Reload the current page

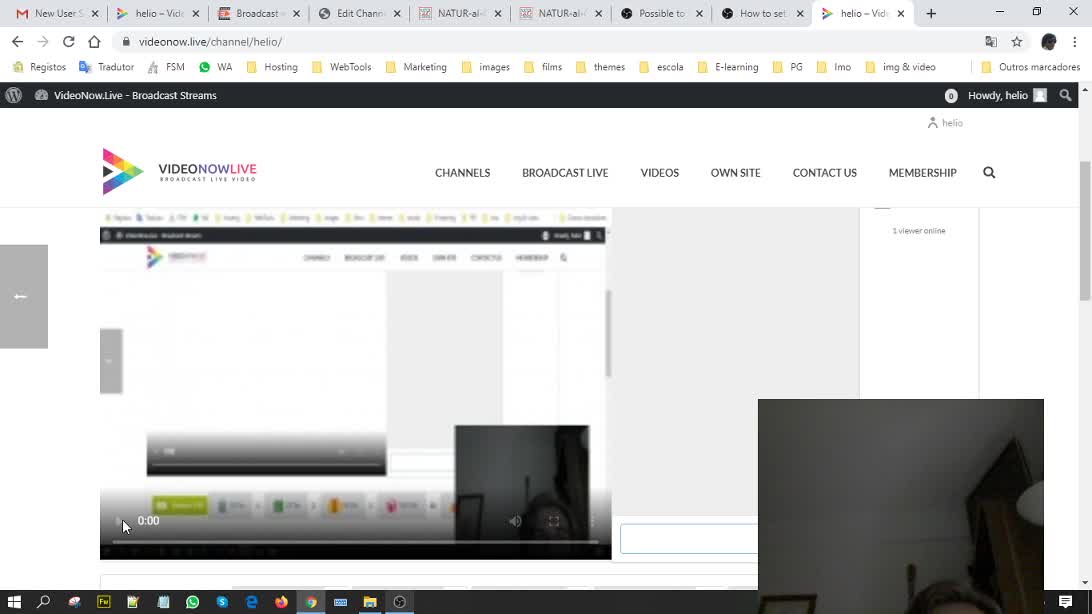click(68, 42)
